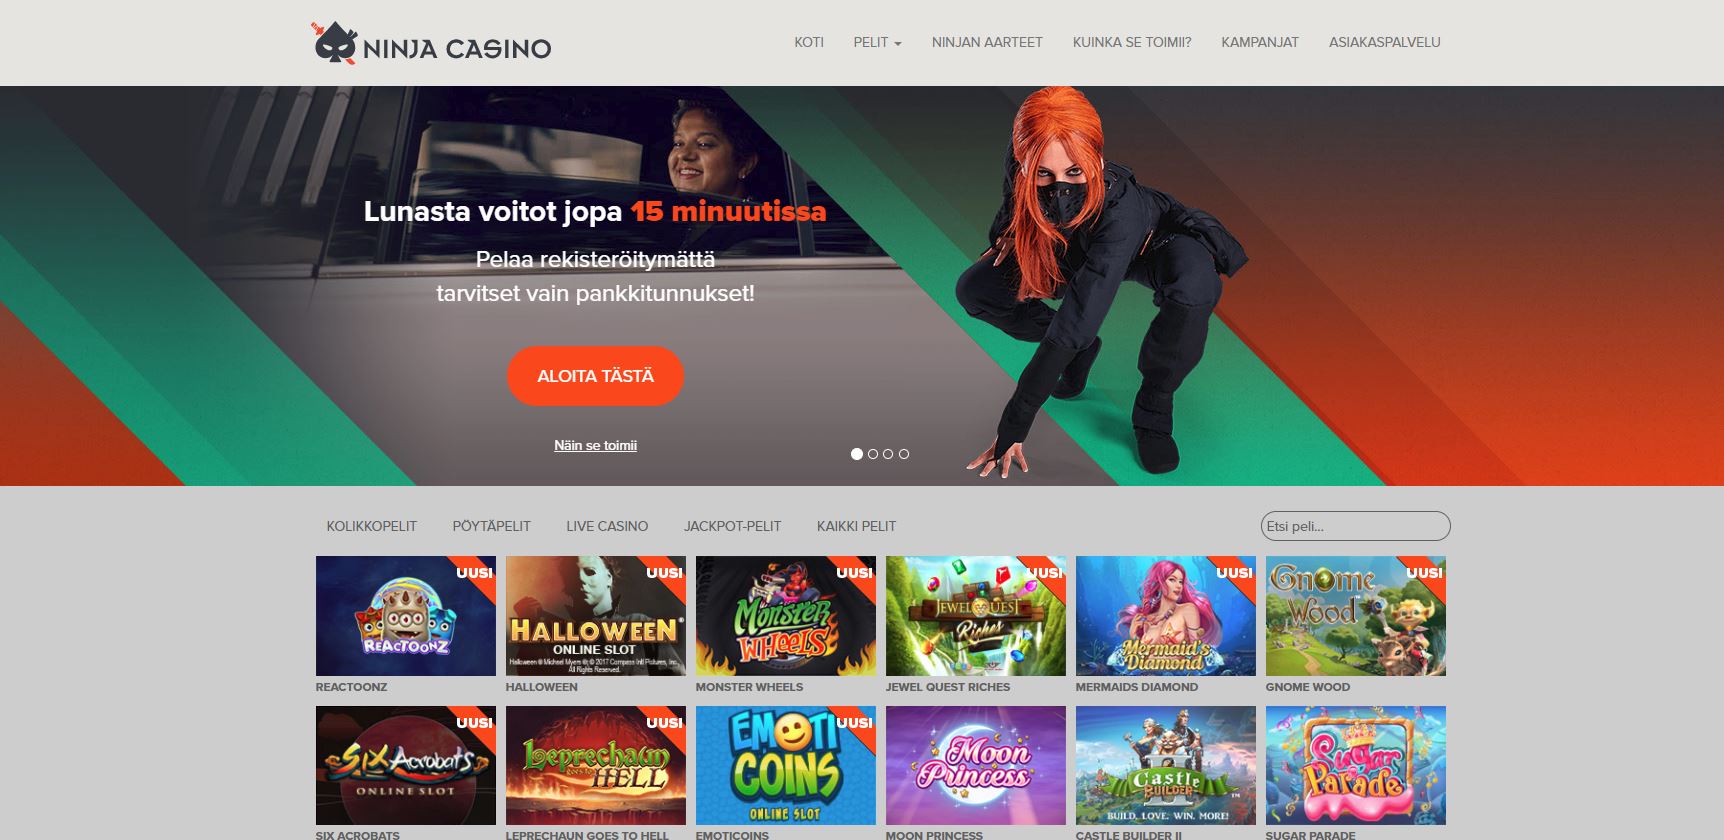Launch the Emoticoins slot thumbnail
The width and height of the screenshot is (1724, 840).
[x=785, y=765]
